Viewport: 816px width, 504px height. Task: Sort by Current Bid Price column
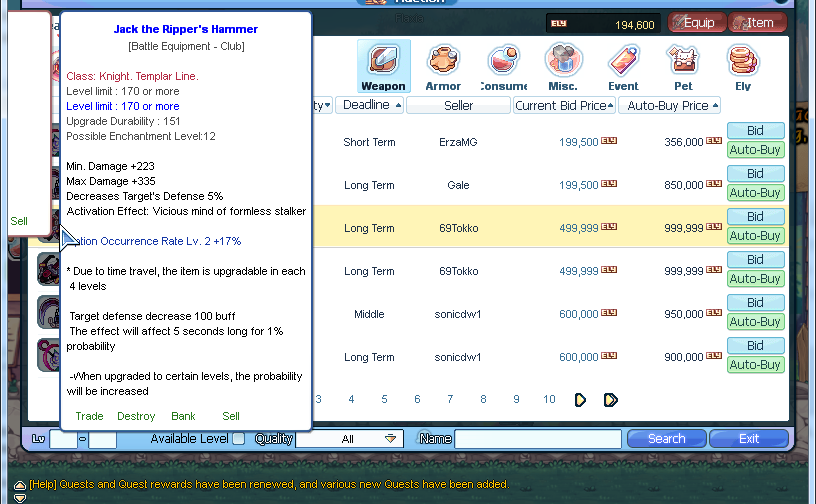coord(564,106)
